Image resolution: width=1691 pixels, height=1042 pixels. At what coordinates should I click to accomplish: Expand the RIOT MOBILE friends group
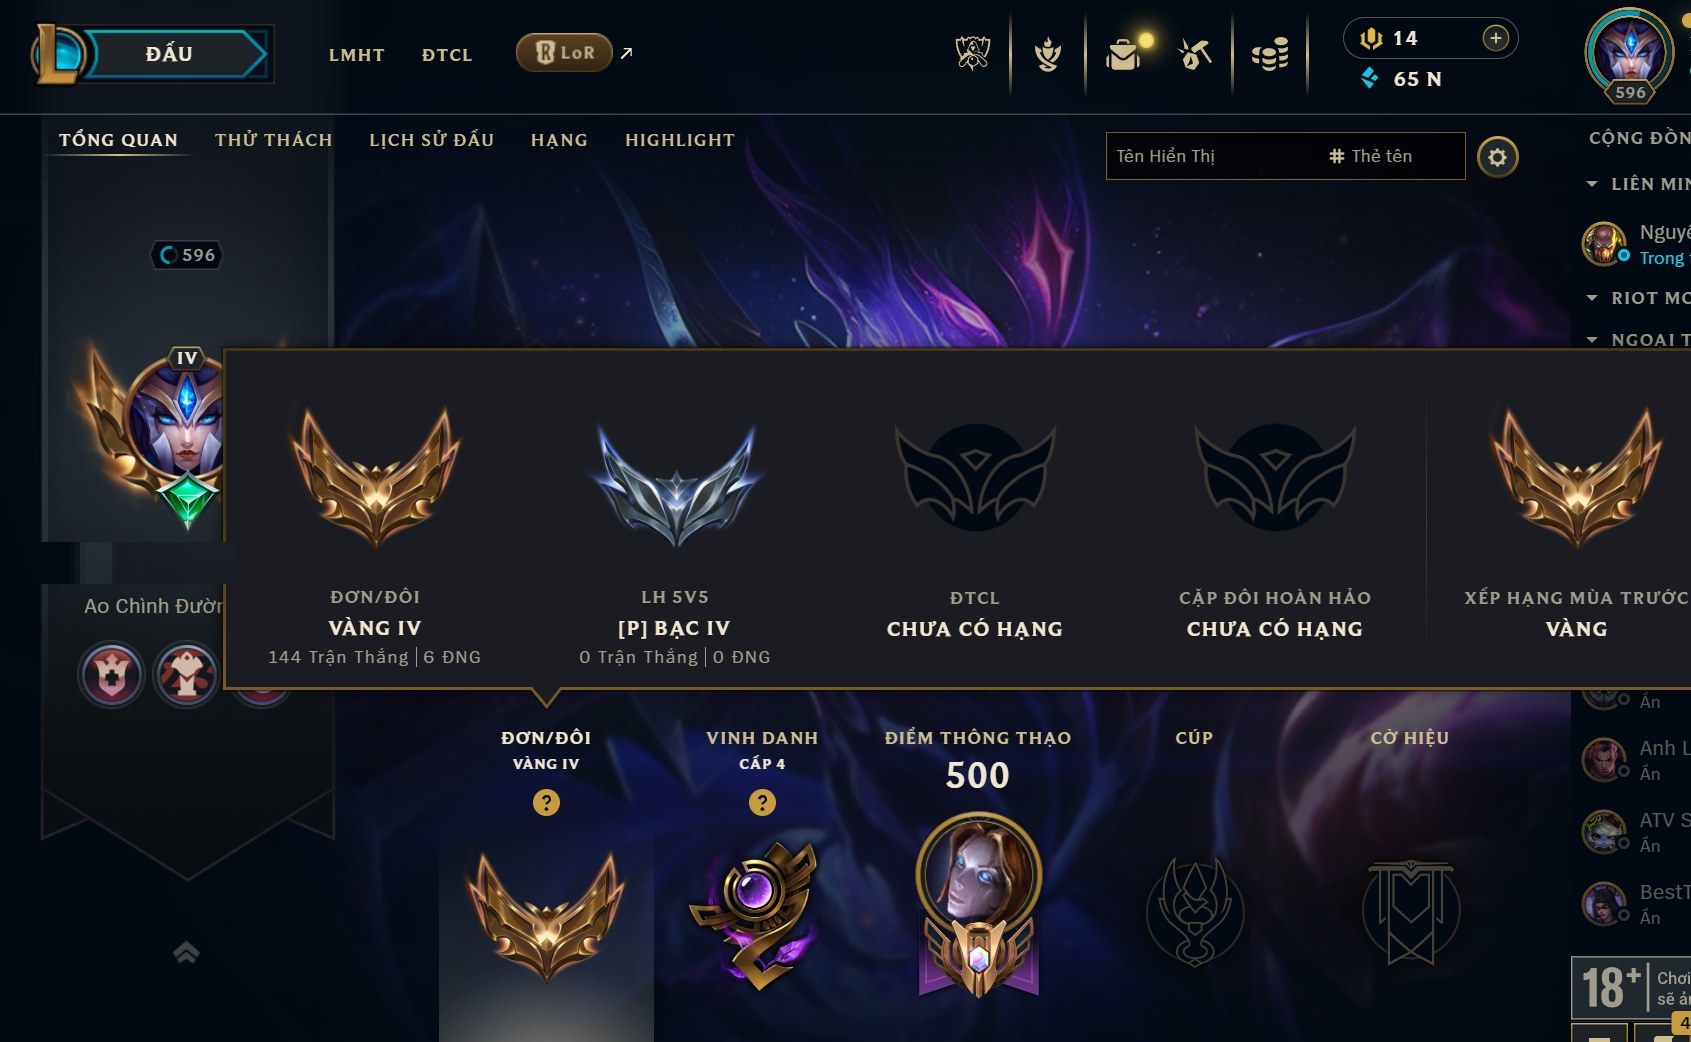click(1592, 298)
